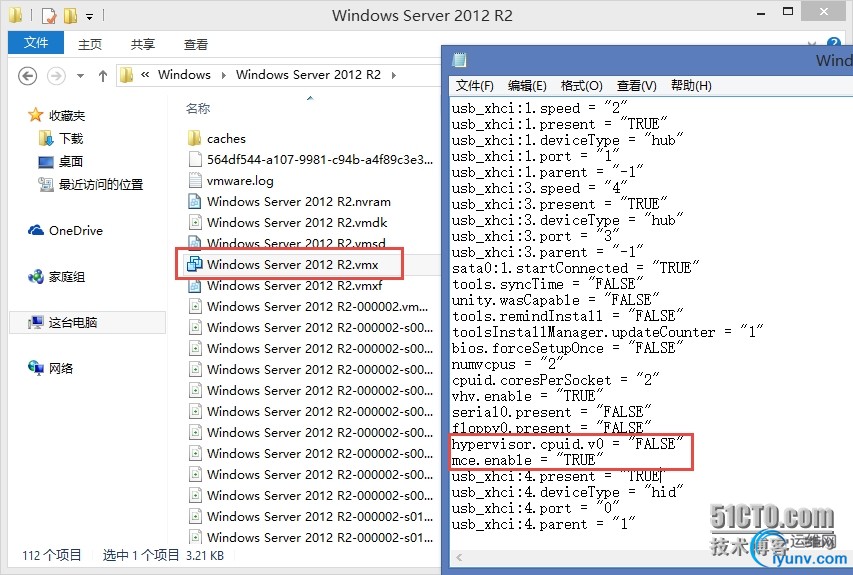Select vmware.log file
Screen dimensions: 853x575
[240, 181]
